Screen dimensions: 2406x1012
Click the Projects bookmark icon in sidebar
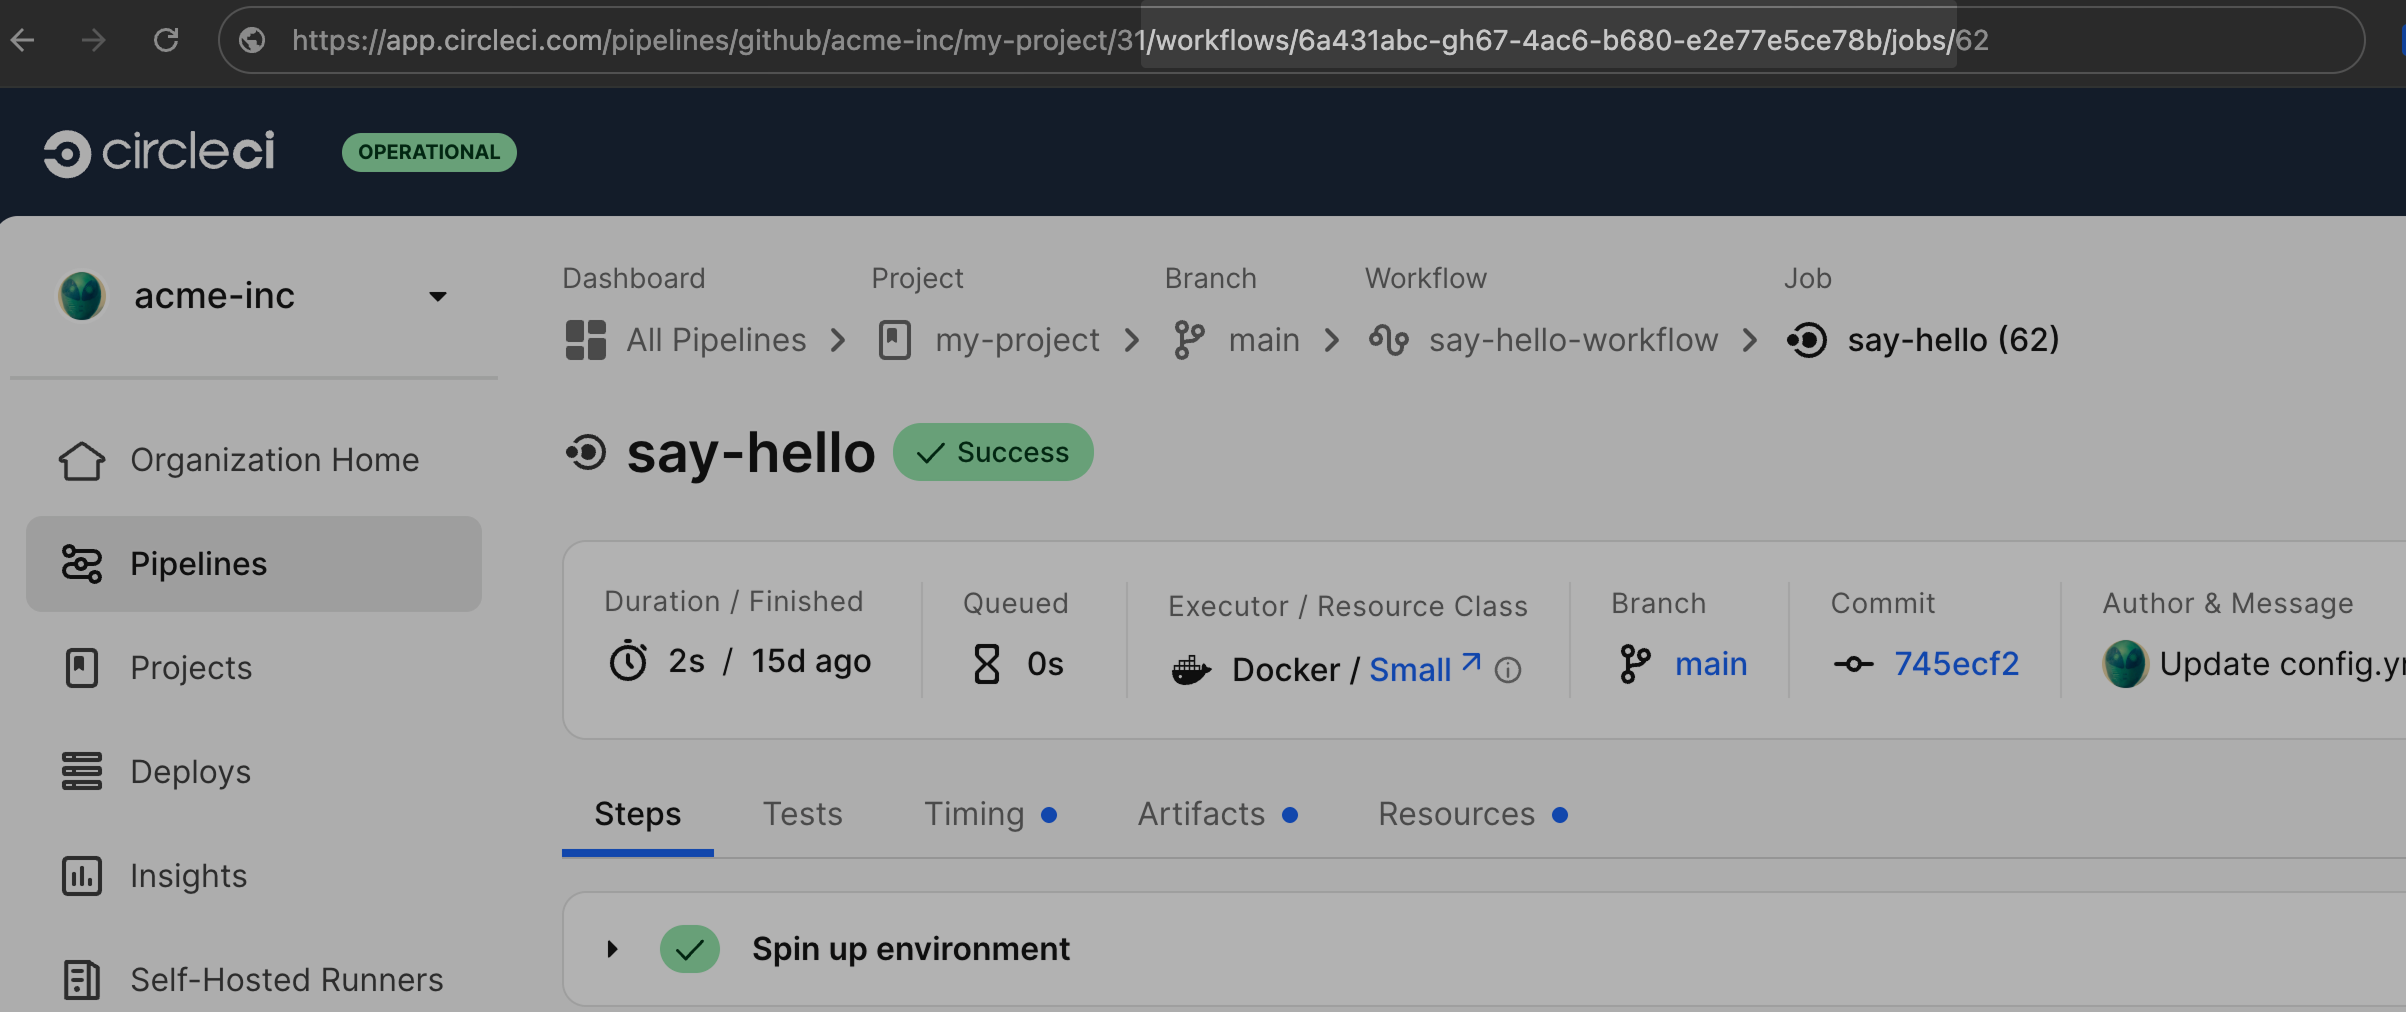[x=81, y=668]
